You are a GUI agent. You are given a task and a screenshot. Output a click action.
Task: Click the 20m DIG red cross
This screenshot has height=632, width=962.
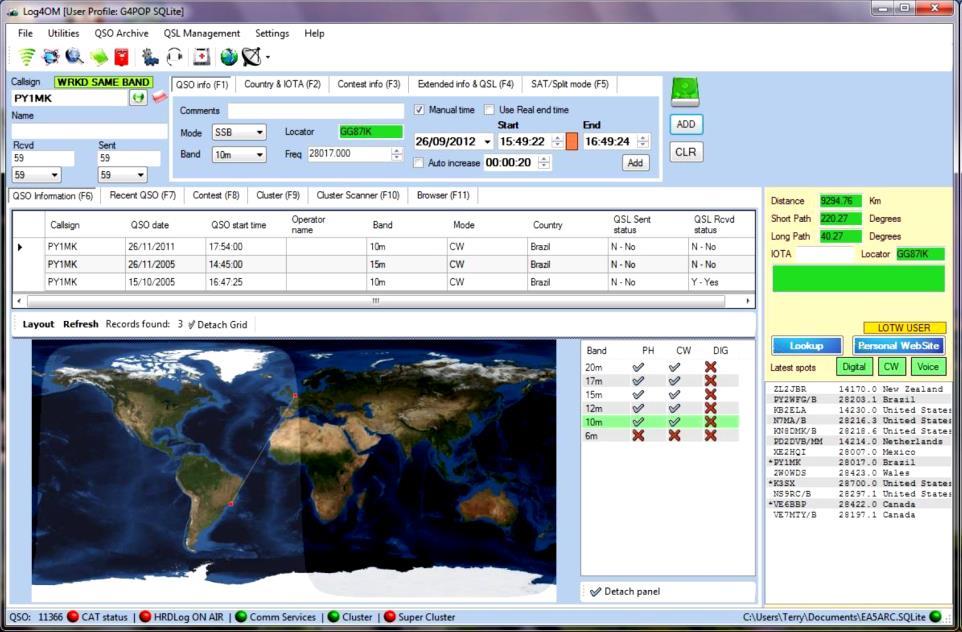pos(710,367)
